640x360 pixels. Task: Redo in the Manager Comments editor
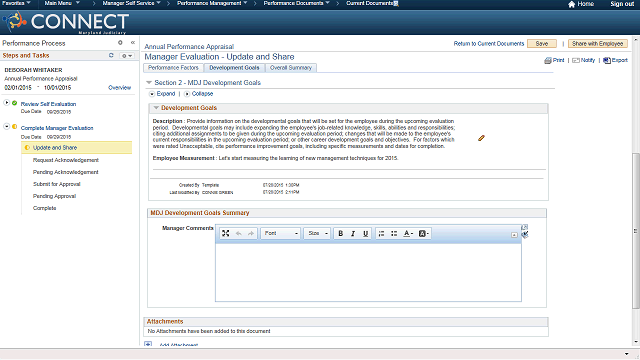click(251, 233)
